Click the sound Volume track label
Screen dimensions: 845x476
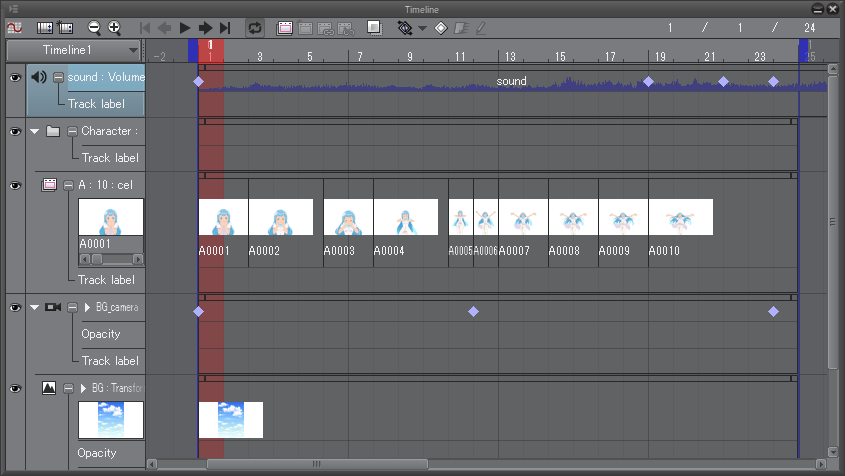pos(106,77)
